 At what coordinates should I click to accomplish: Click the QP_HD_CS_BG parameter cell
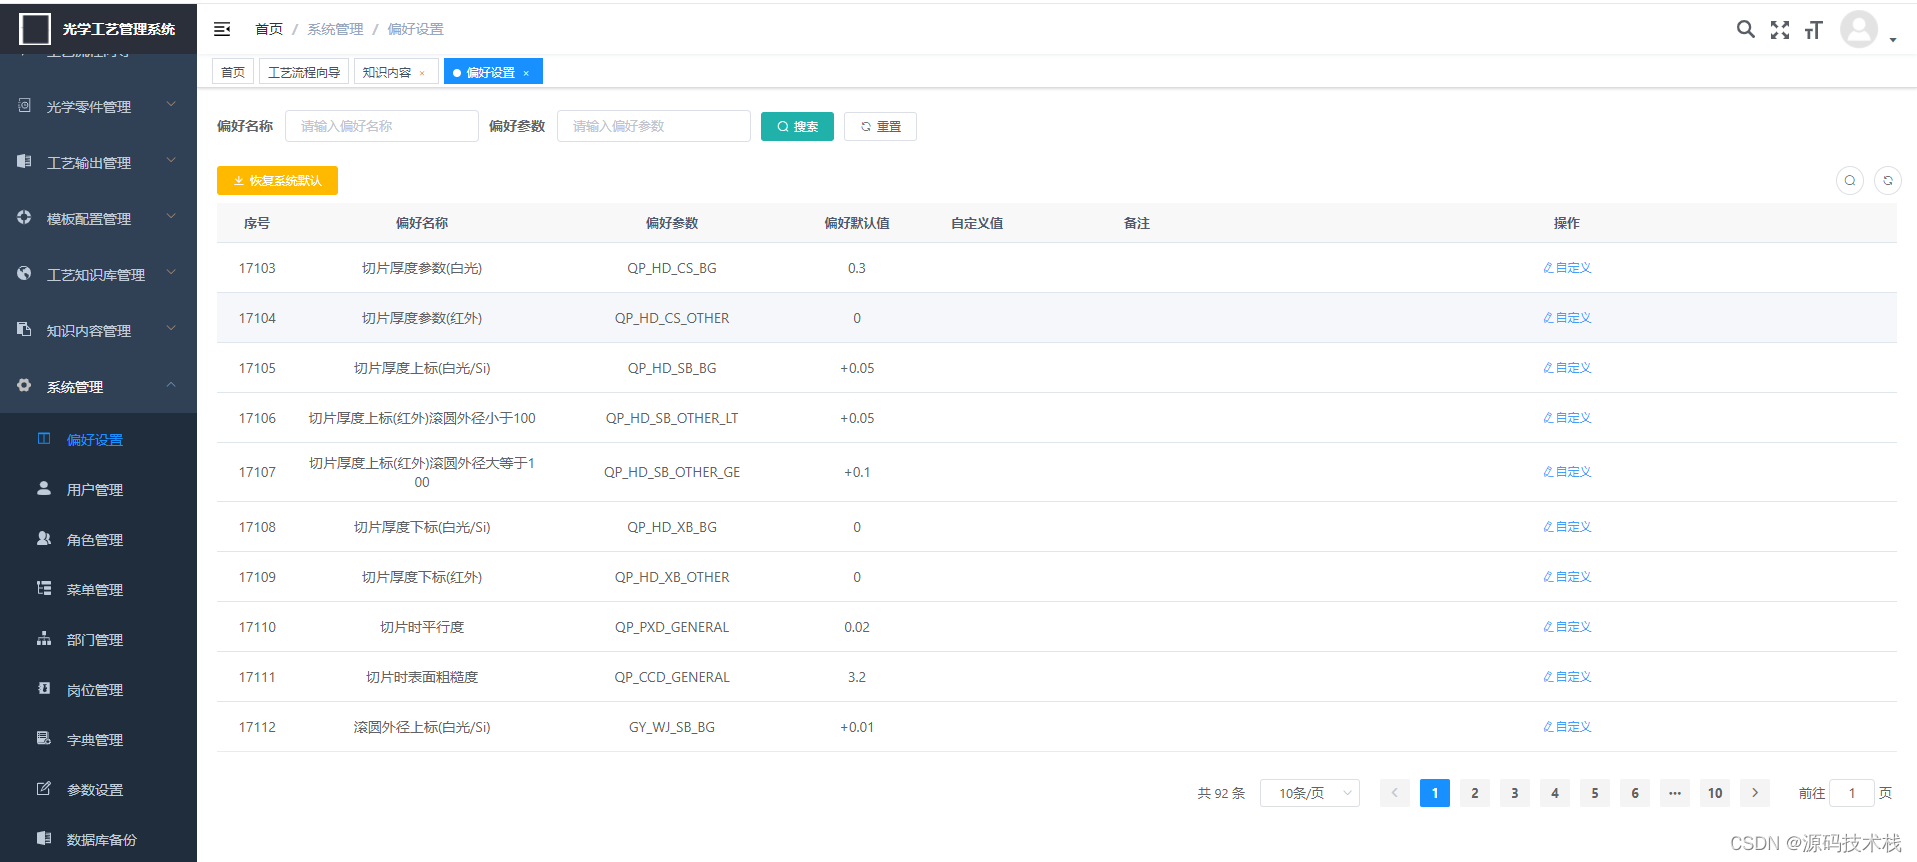[x=672, y=268]
